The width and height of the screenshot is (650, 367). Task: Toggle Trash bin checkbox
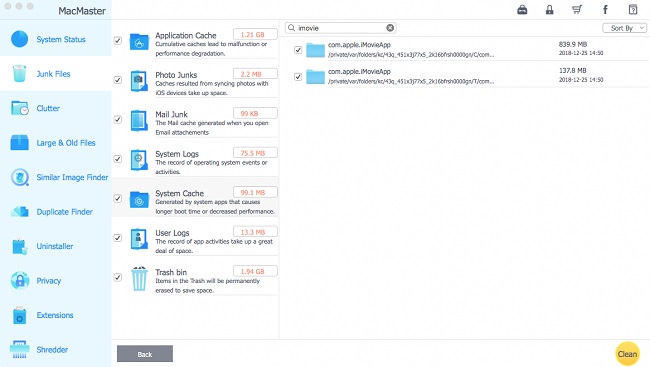(118, 277)
